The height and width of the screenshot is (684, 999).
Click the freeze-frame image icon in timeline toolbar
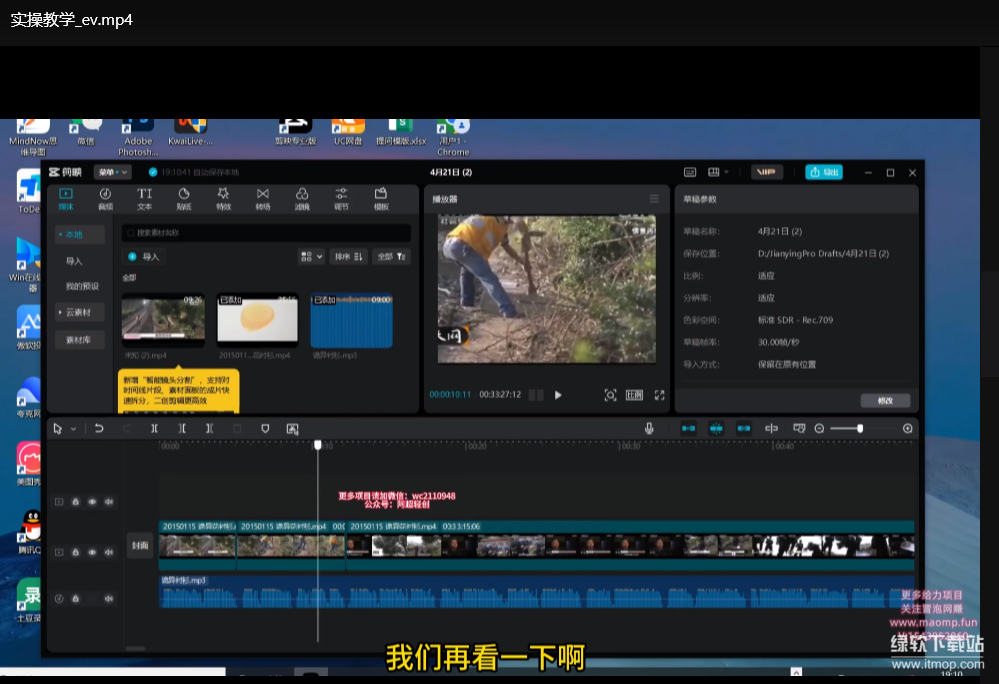292,429
